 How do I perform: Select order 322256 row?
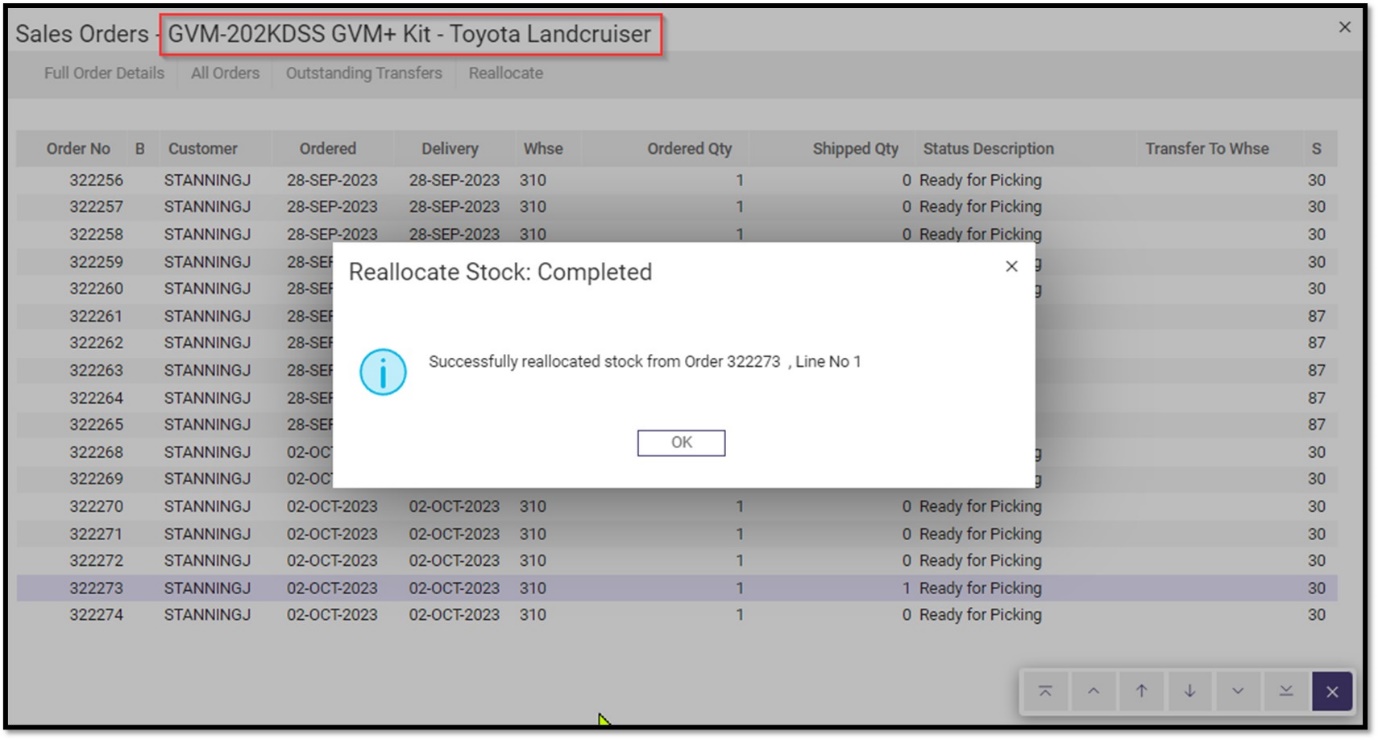677,181
